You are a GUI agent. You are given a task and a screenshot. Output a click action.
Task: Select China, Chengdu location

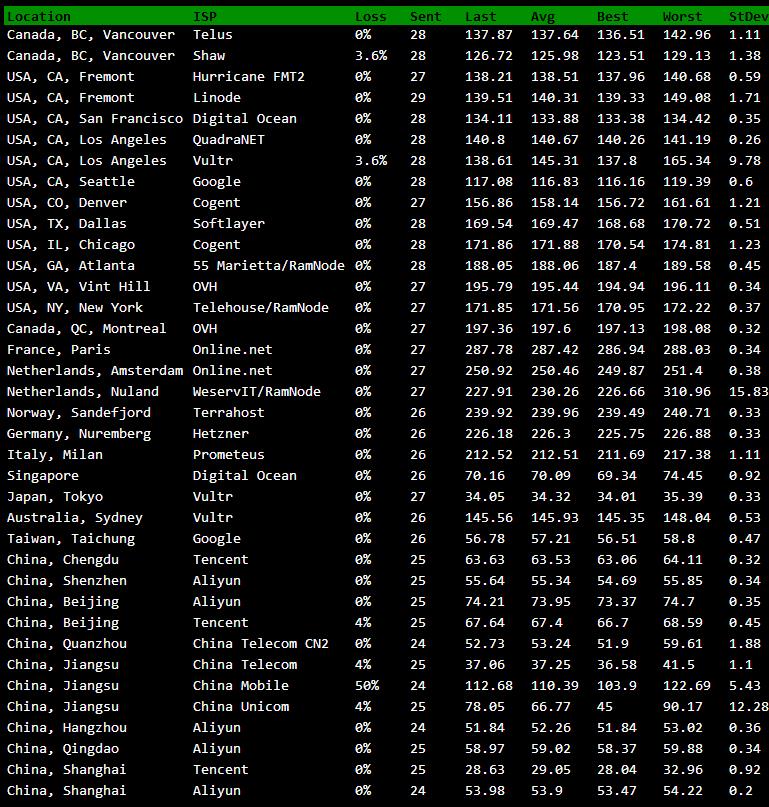tap(63, 560)
